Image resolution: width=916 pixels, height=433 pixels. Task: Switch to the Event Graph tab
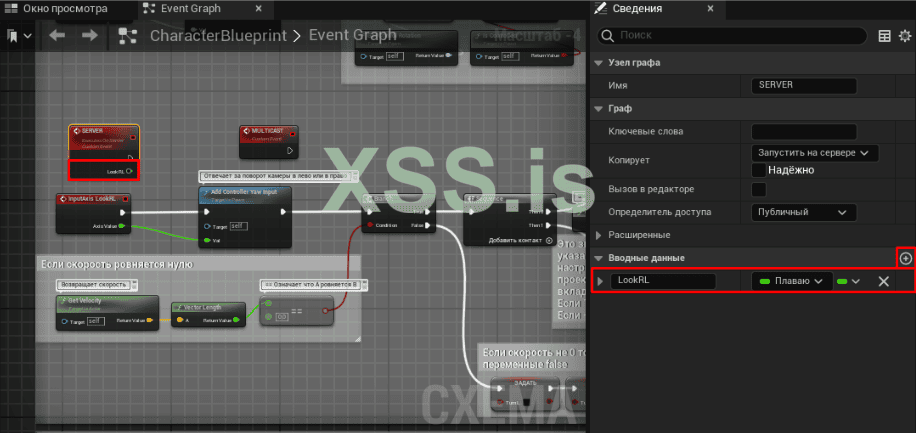click(190, 9)
